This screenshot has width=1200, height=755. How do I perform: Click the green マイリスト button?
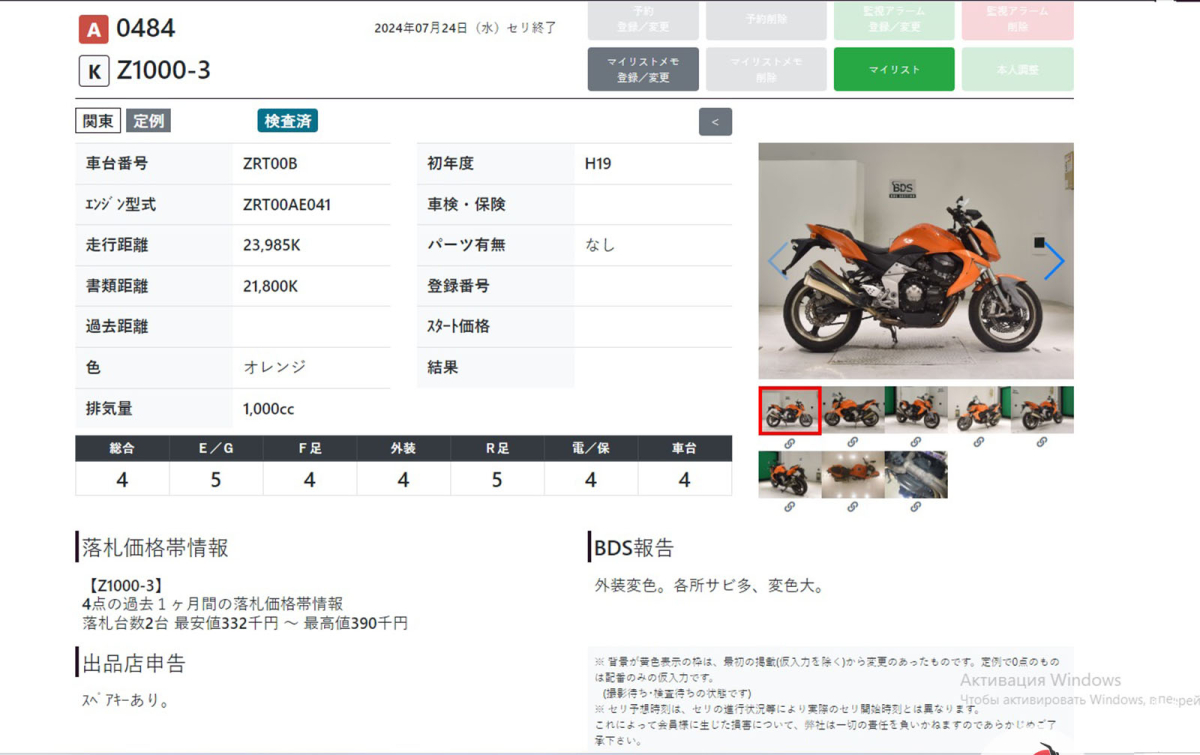coord(893,70)
